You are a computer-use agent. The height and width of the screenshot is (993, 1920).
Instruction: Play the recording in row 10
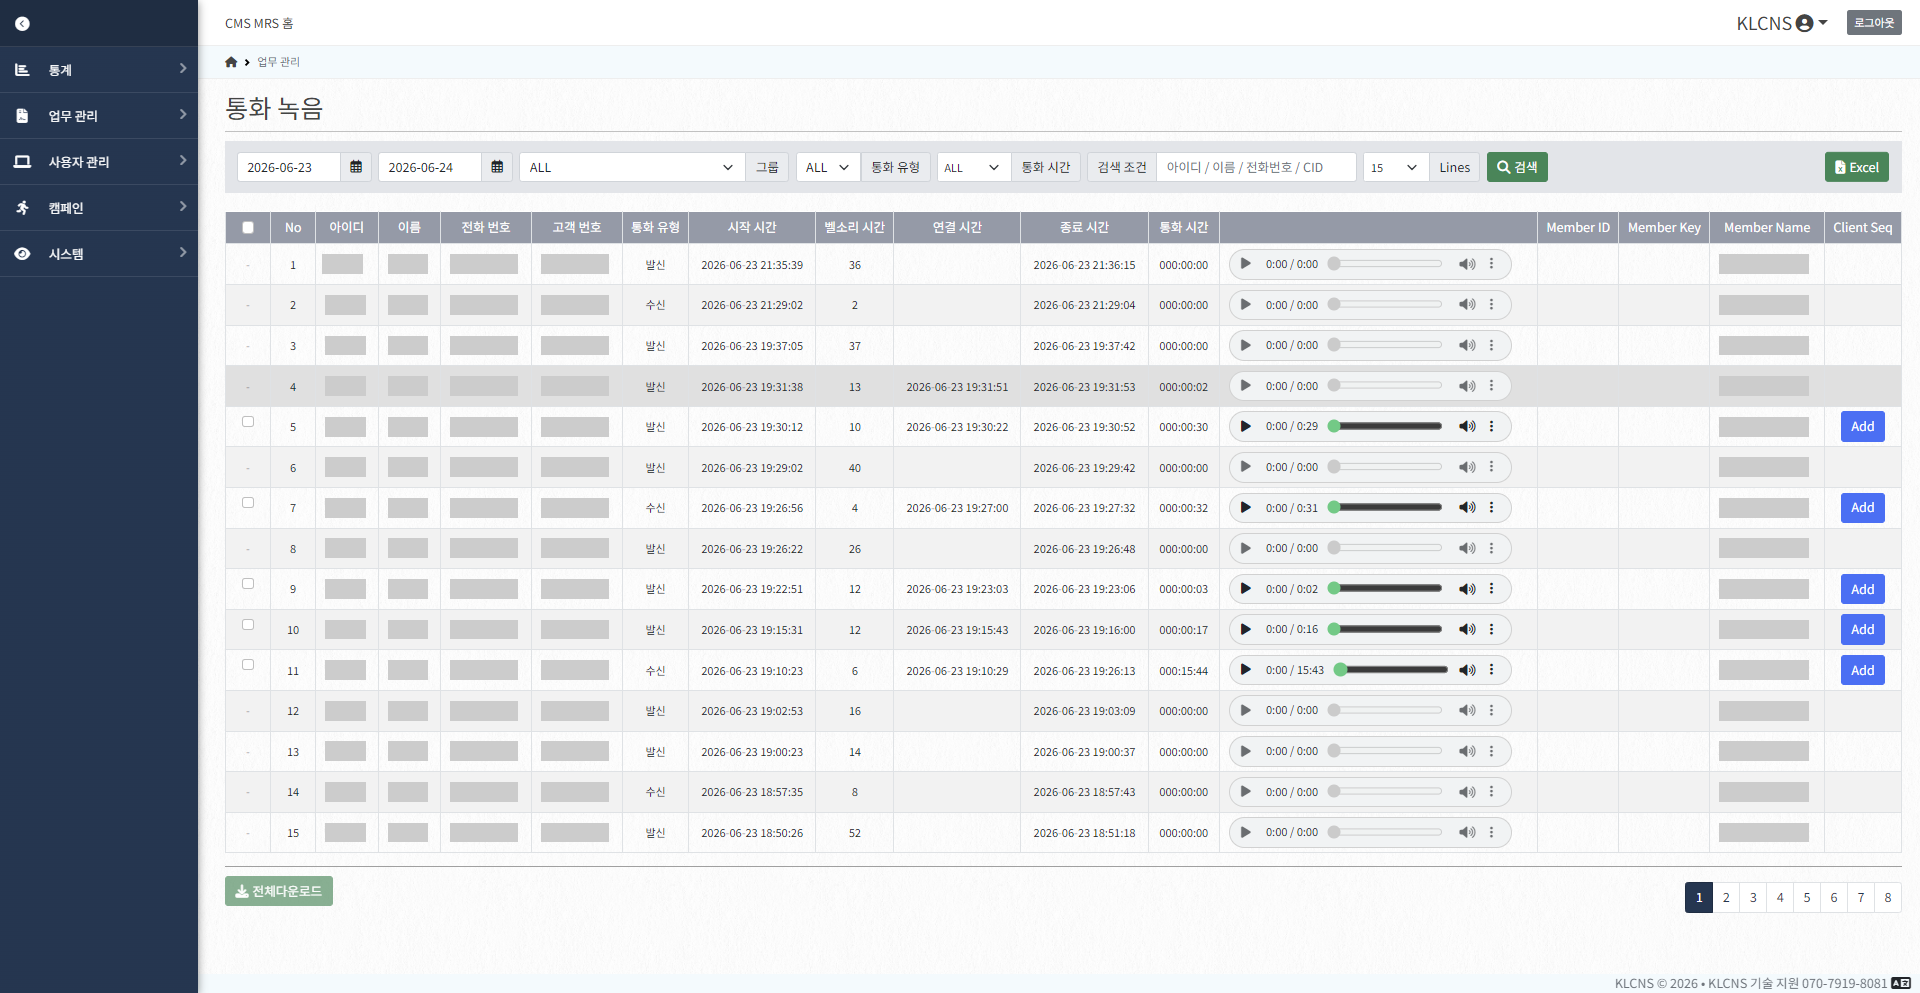click(x=1246, y=629)
